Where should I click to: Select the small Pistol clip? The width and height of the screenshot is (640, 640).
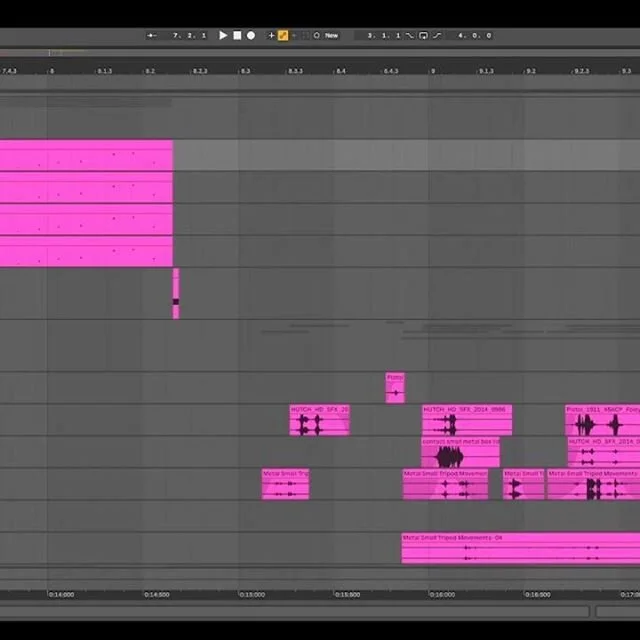tap(395, 387)
